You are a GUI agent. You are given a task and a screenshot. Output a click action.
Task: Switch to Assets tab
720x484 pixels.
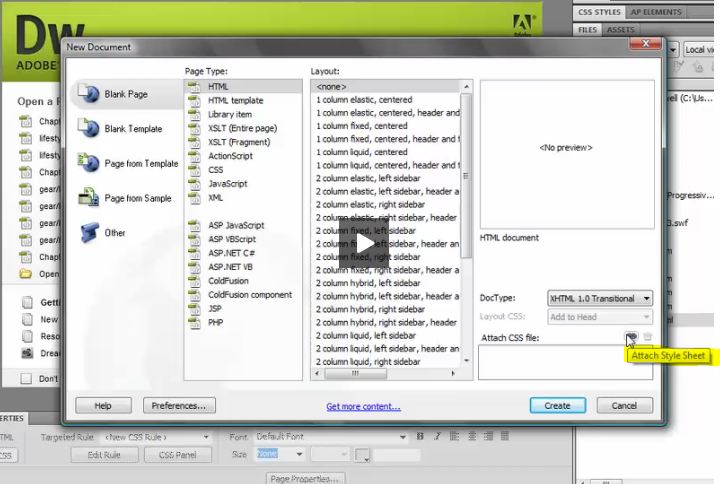click(x=620, y=30)
